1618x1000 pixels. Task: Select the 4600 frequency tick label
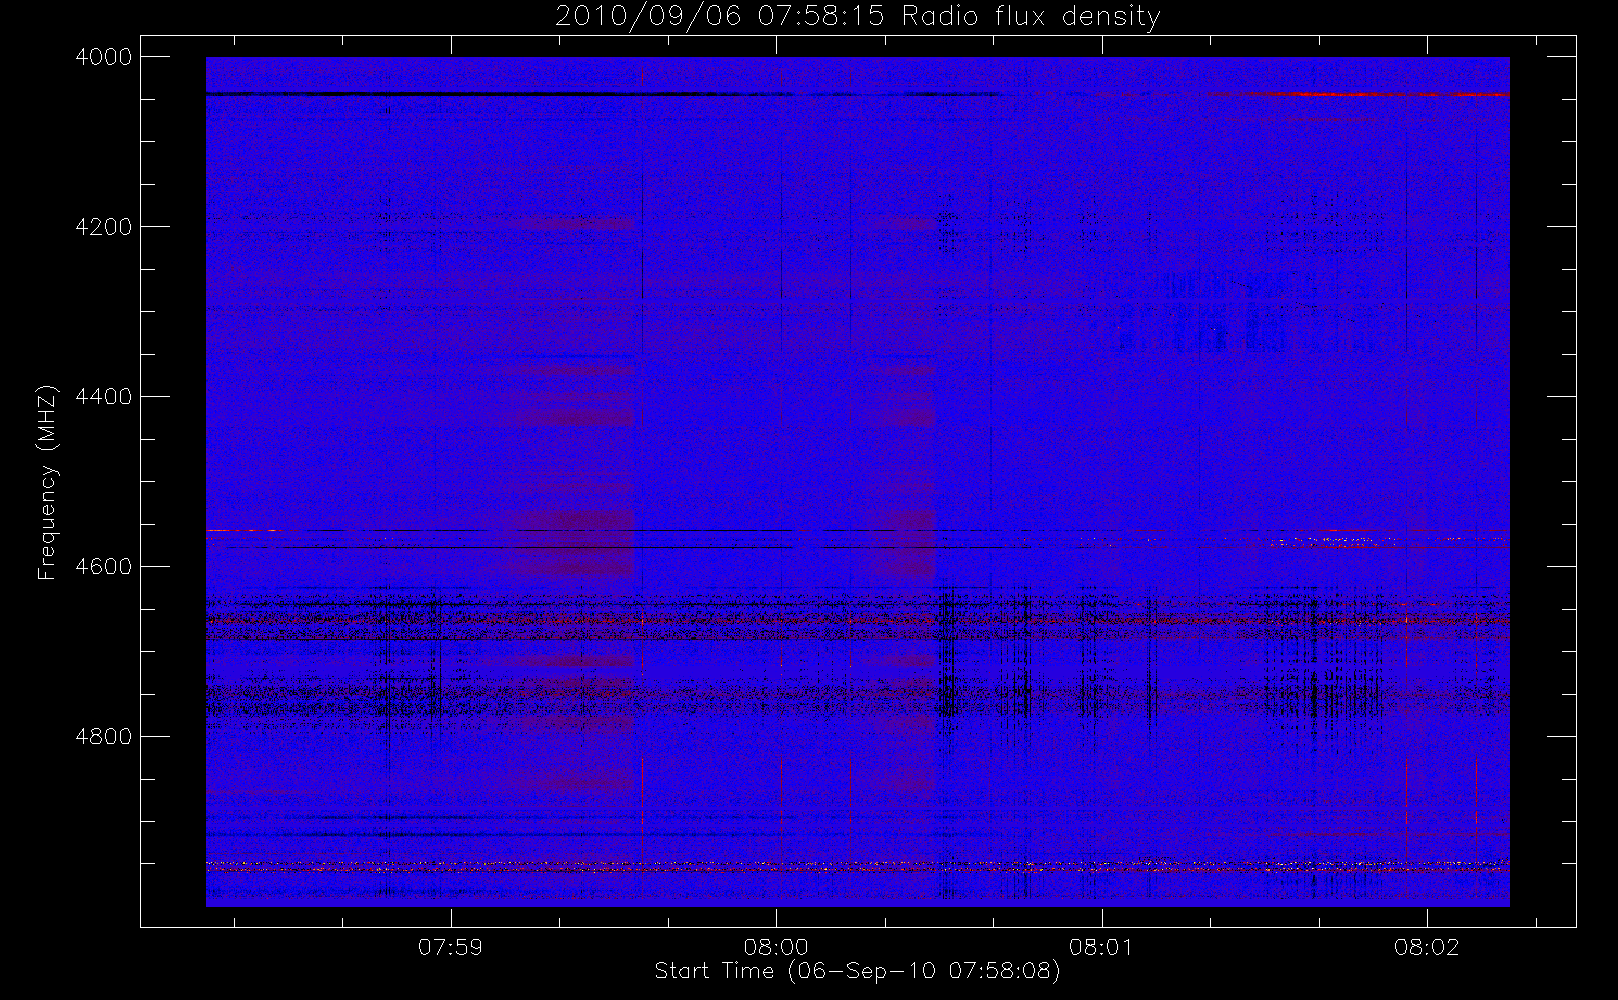click(104, 567)
